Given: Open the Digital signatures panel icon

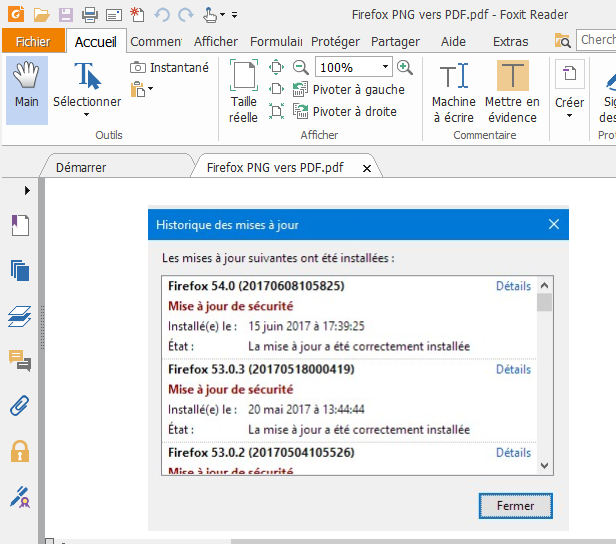Looking at the screenshot, I should (x=20, y=497).
